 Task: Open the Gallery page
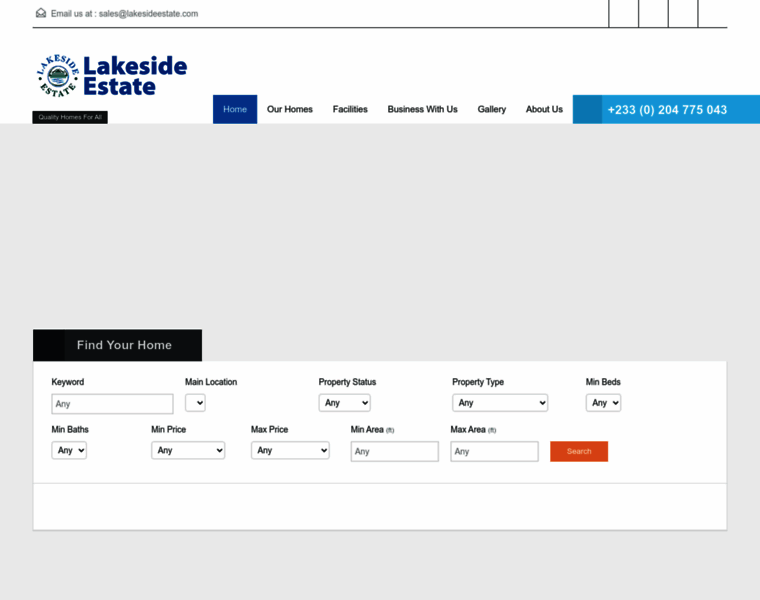(x=491, y=109)
